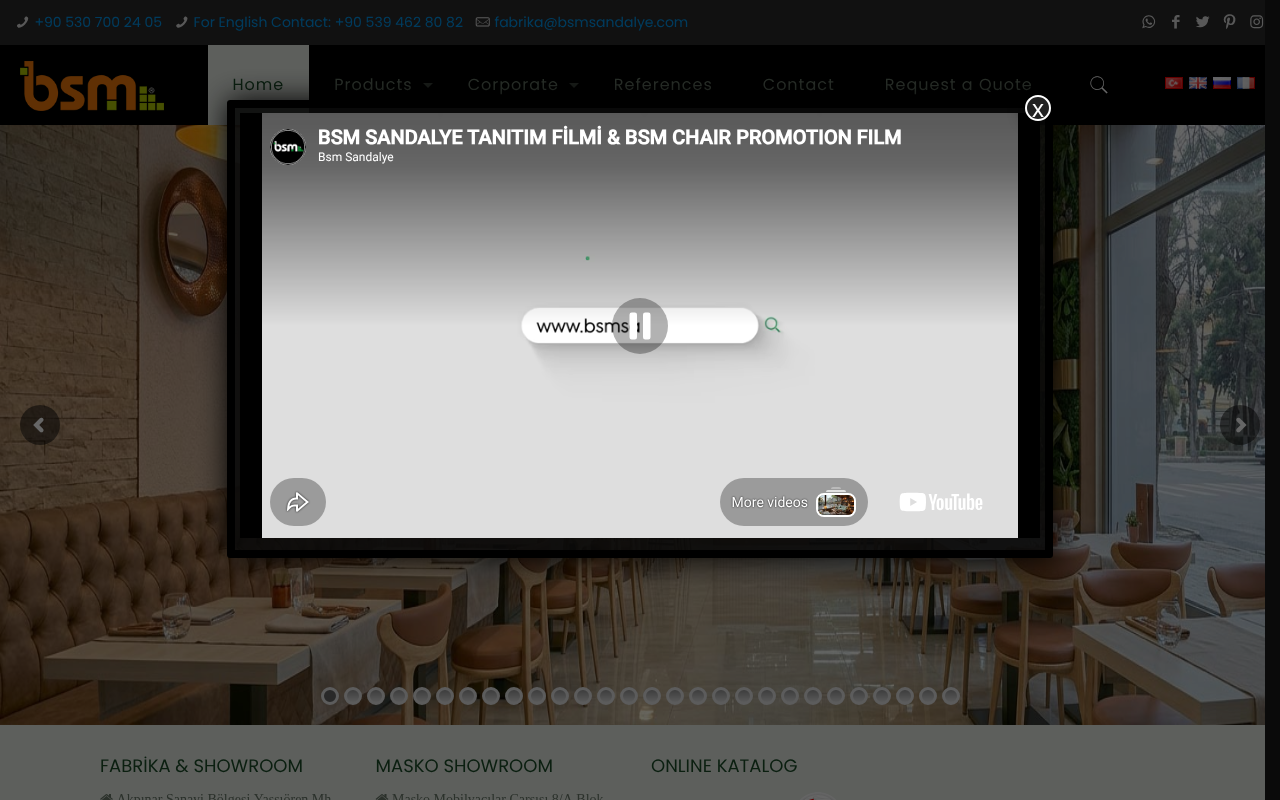Expand the Corporate submenu arrow
This screenshot has width=1280, height=800.
click(574, 86)
